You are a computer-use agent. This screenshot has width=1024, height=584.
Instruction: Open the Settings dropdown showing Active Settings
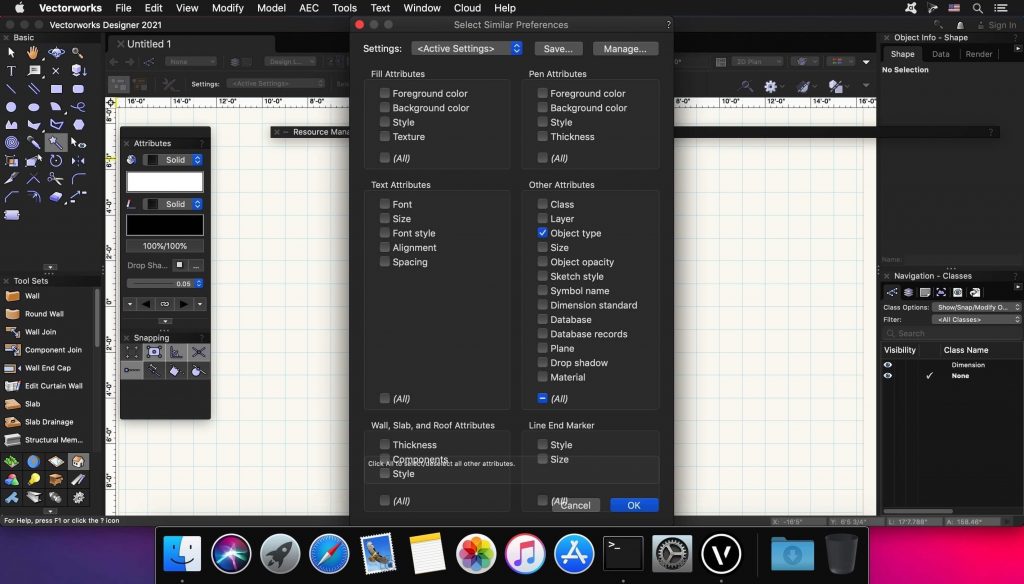pyautogui.click(x=467, y=47)
